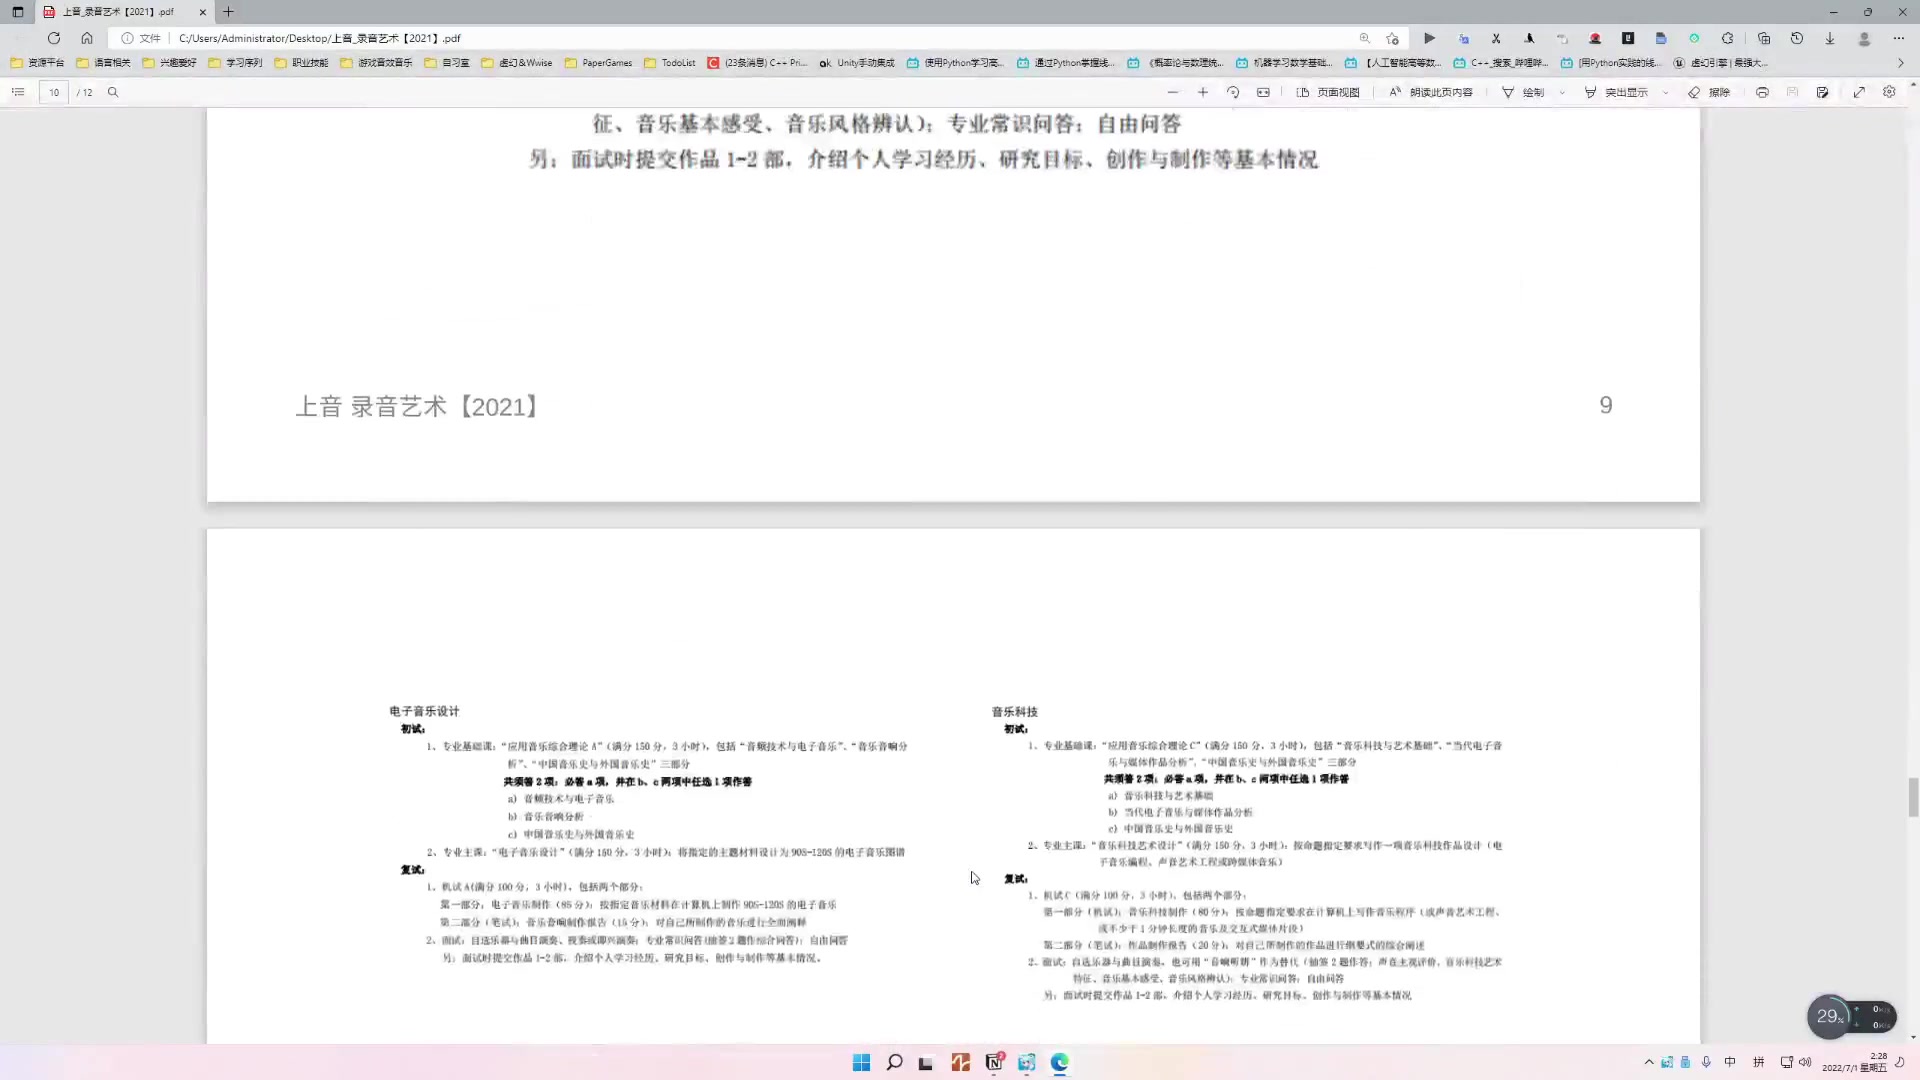1920x1080 pixels.
Task: Open the browser settings and more menu
Action: [x=1899, y=38]
